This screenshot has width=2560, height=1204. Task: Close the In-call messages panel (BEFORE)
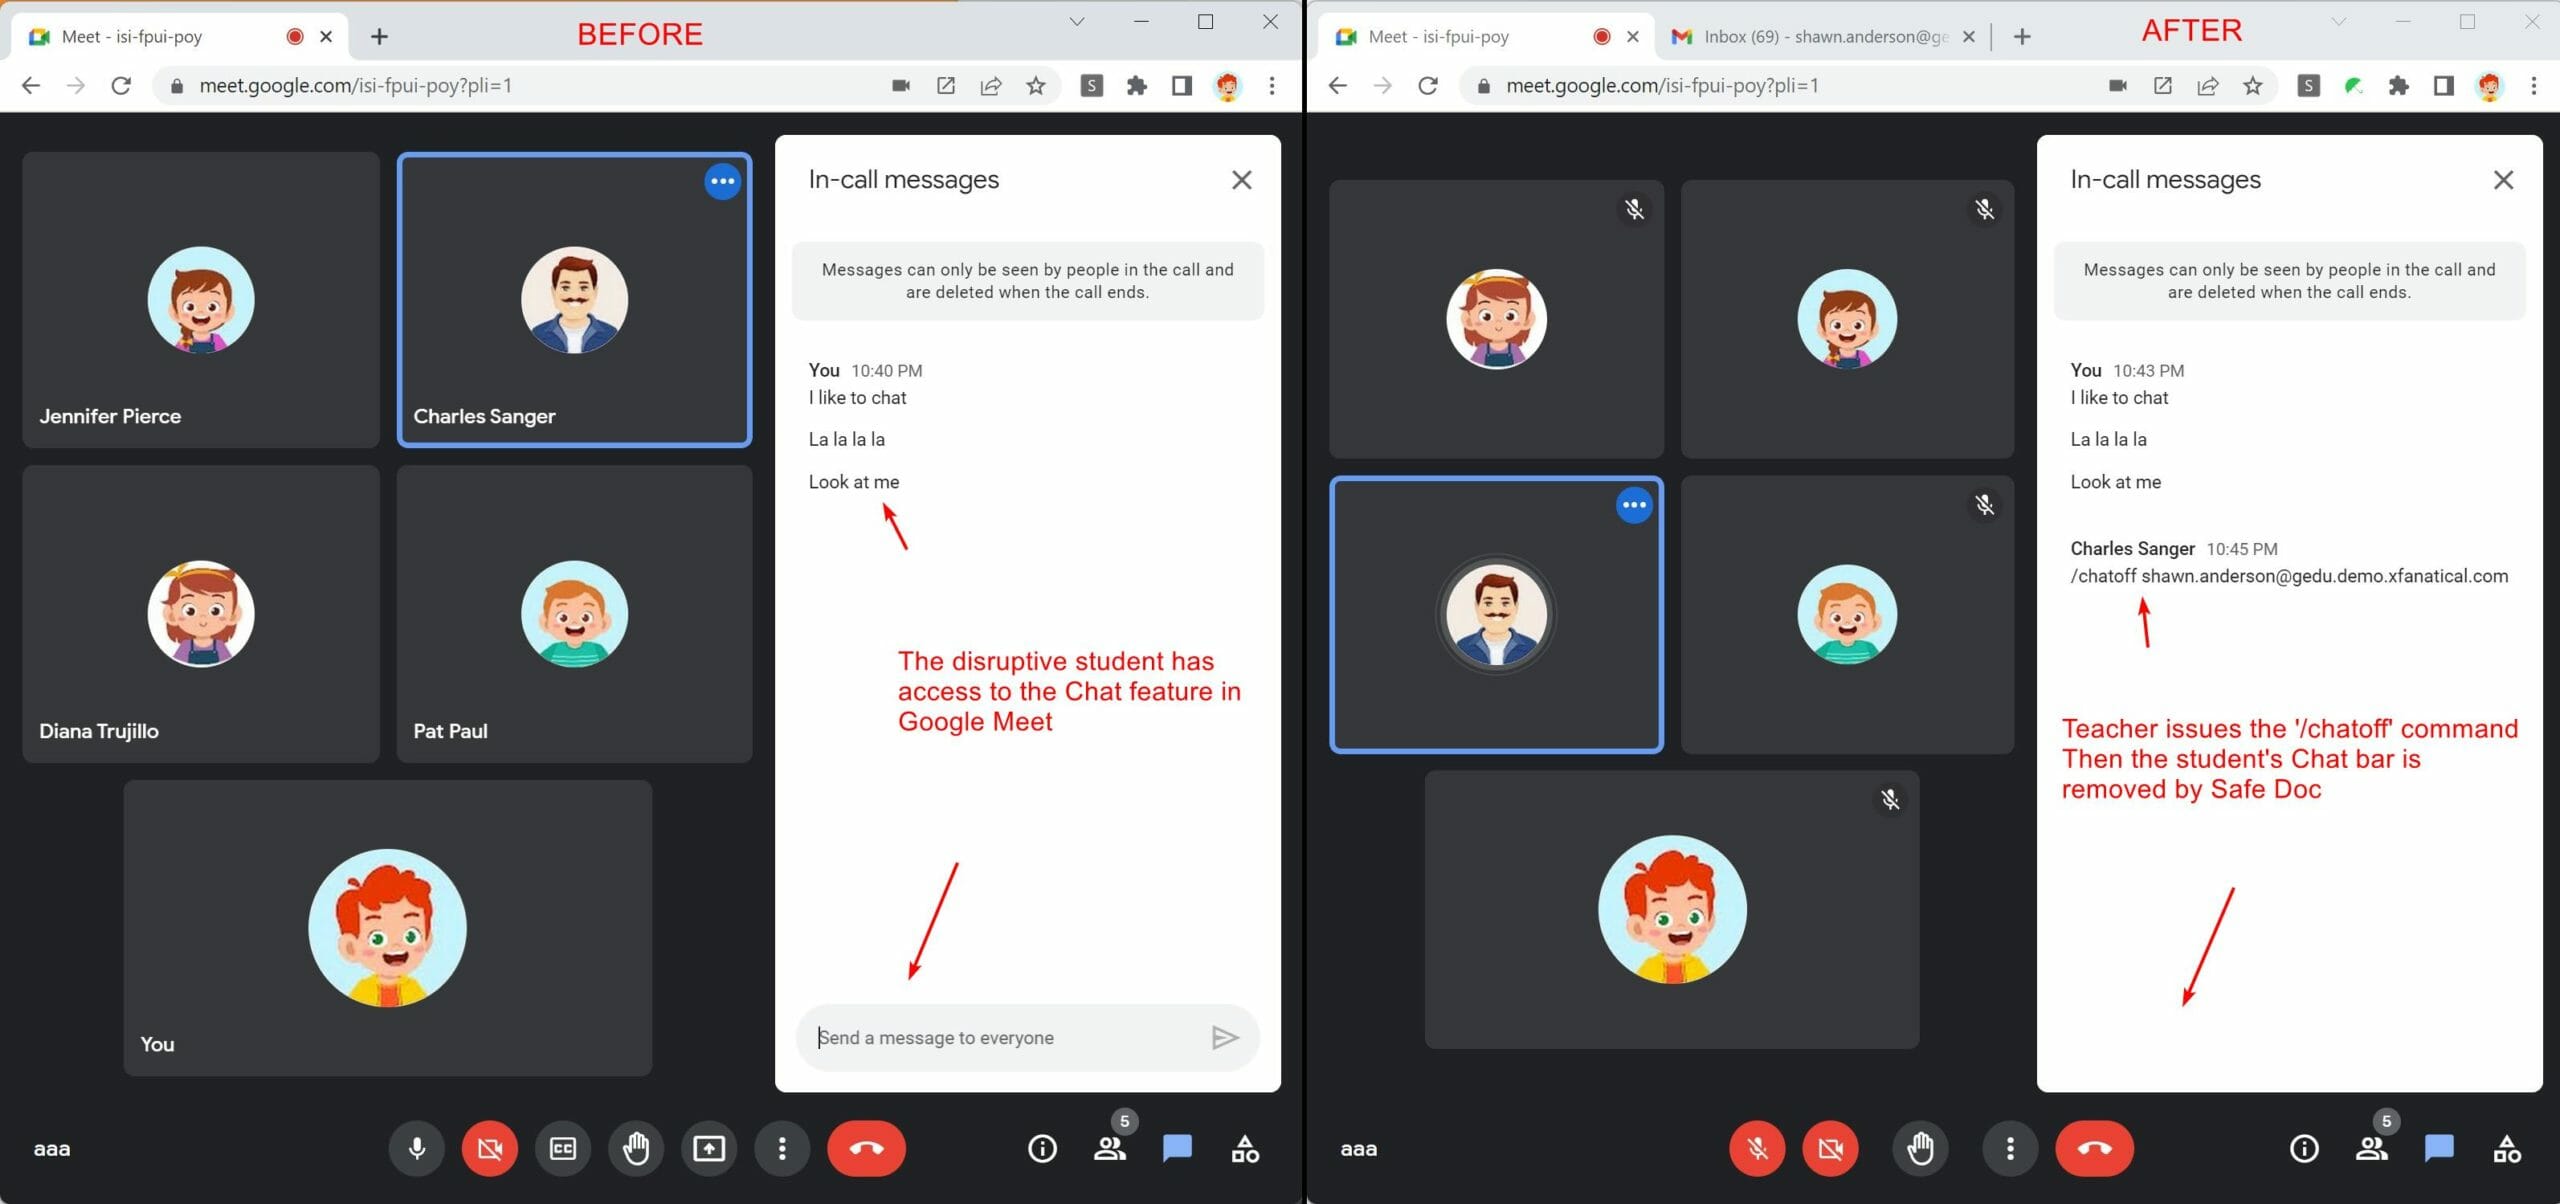pos(1241,178)
